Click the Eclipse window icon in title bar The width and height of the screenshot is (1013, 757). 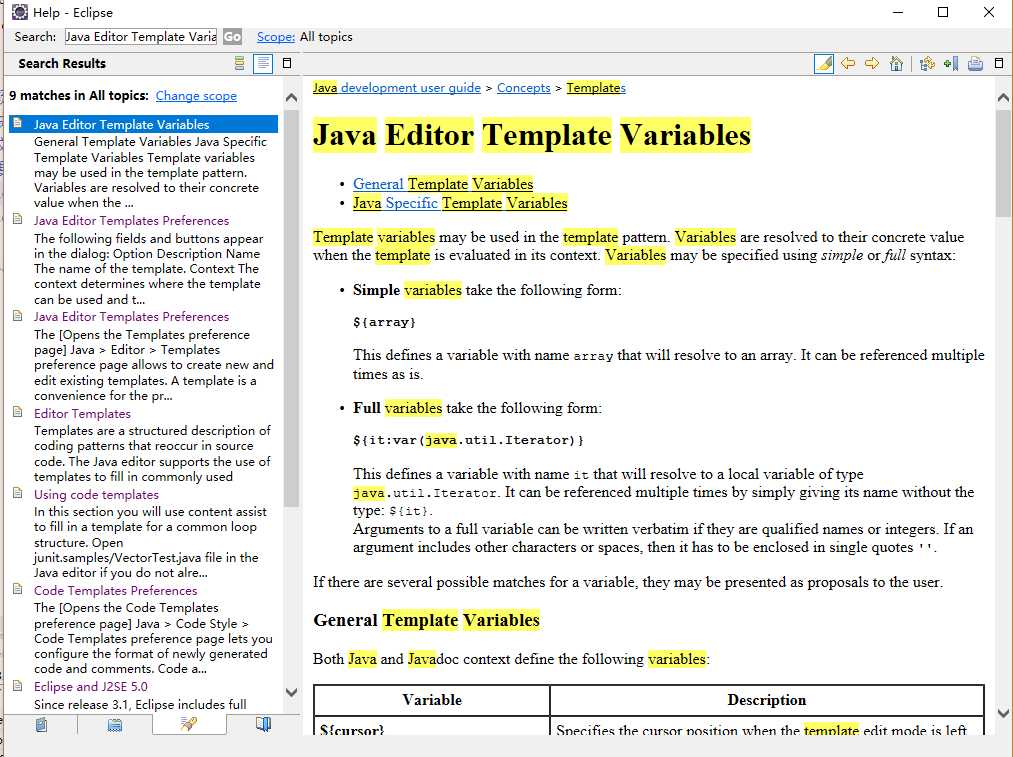[19, 12]
